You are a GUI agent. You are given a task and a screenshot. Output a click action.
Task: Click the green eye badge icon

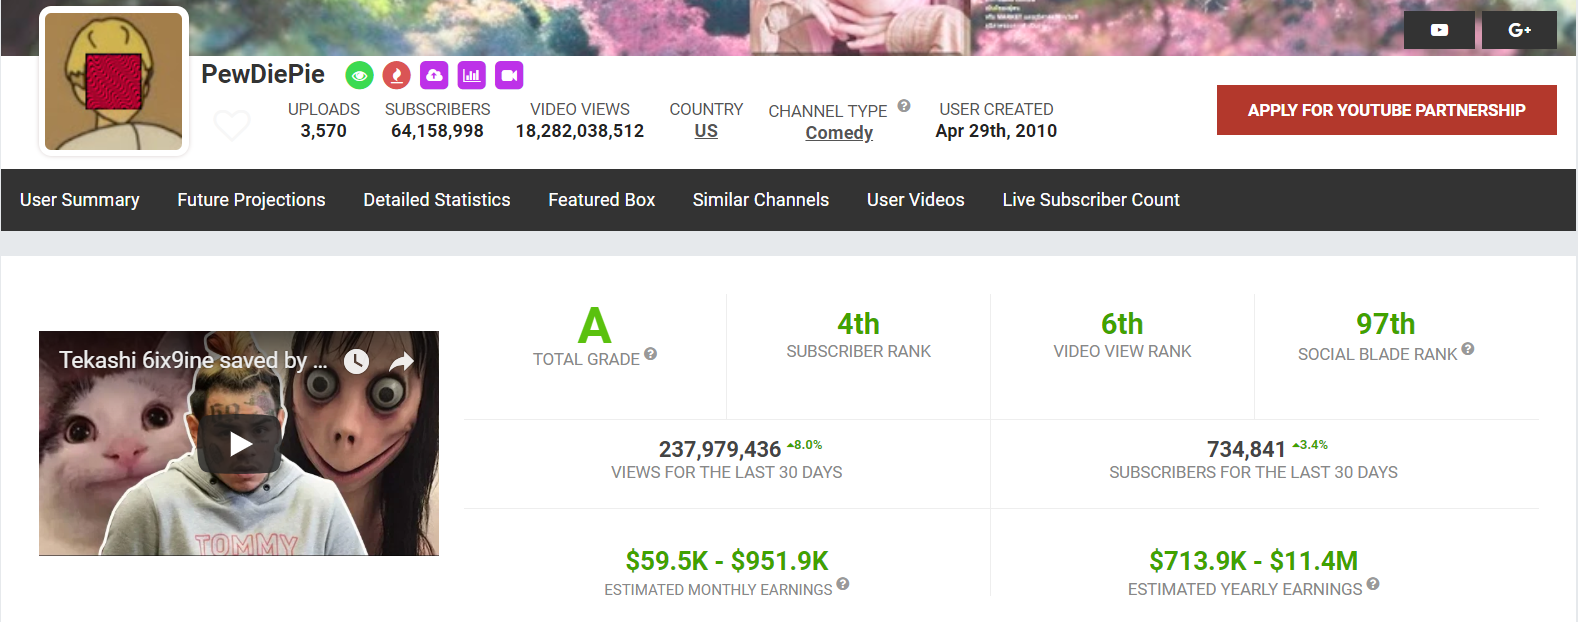pyautogui.click(x=359, y=75)
